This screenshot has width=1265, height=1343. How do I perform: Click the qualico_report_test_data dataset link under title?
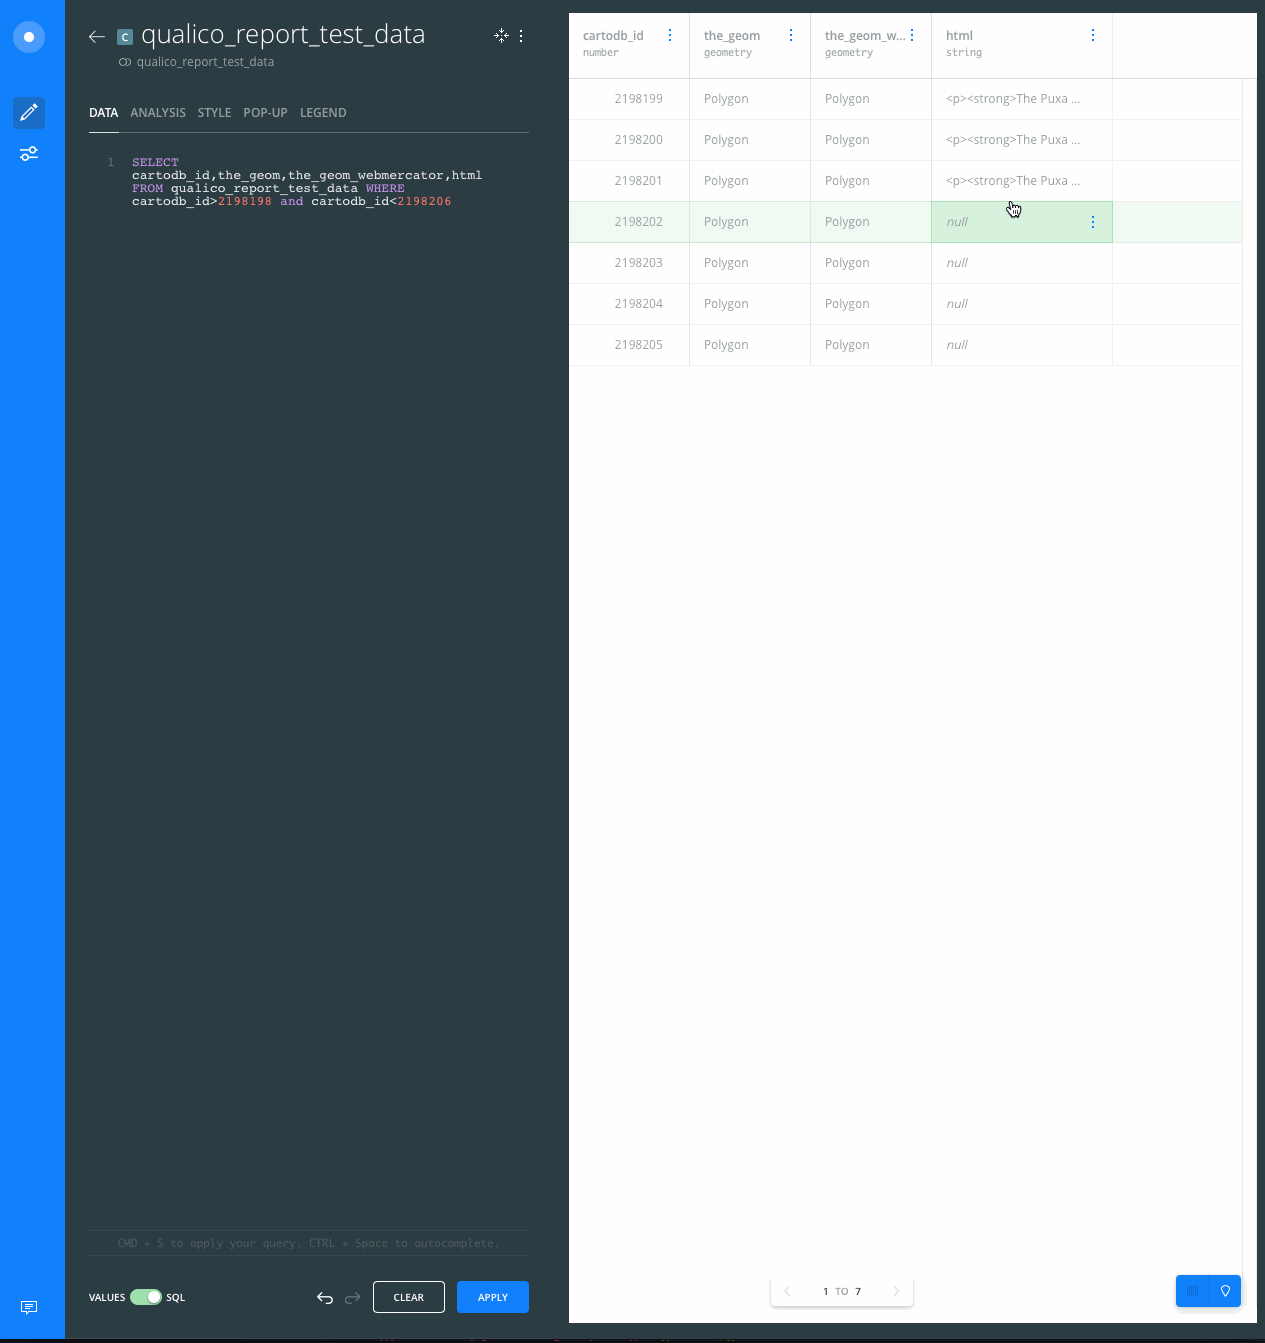(x=205, y=62)
